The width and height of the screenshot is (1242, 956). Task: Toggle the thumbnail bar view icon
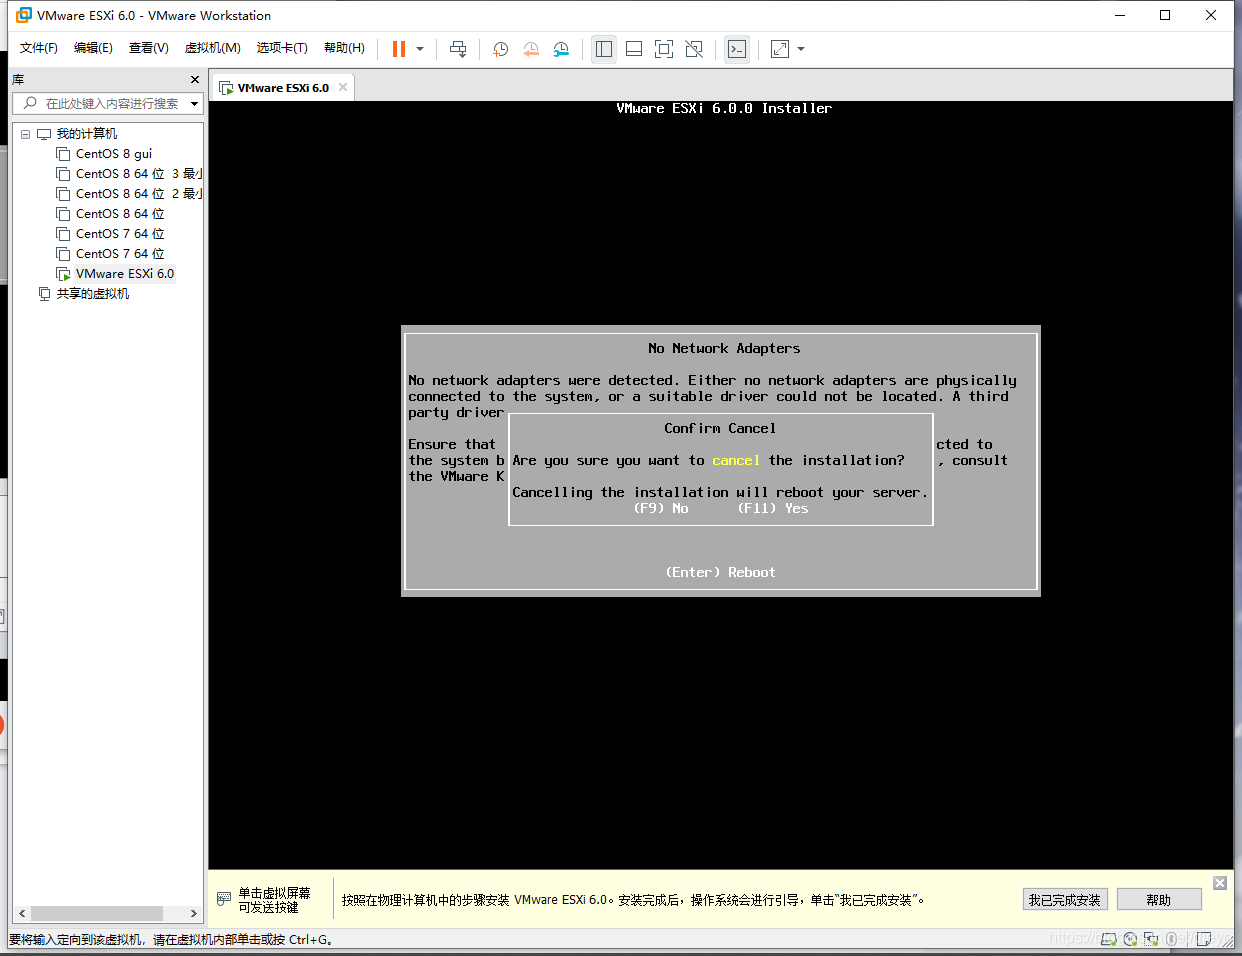pos(634,49)
